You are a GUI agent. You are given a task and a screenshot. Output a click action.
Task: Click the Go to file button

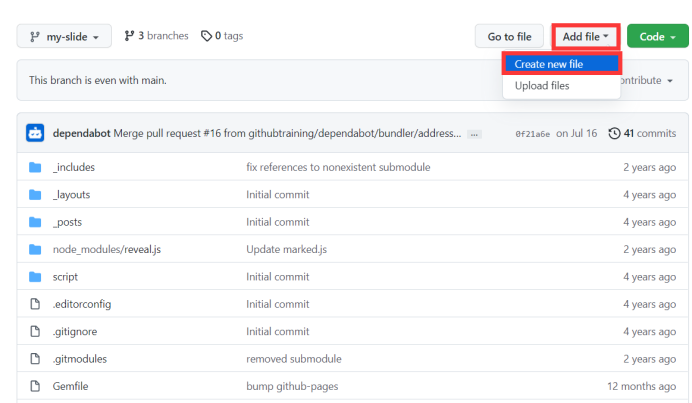pos(509,36)
